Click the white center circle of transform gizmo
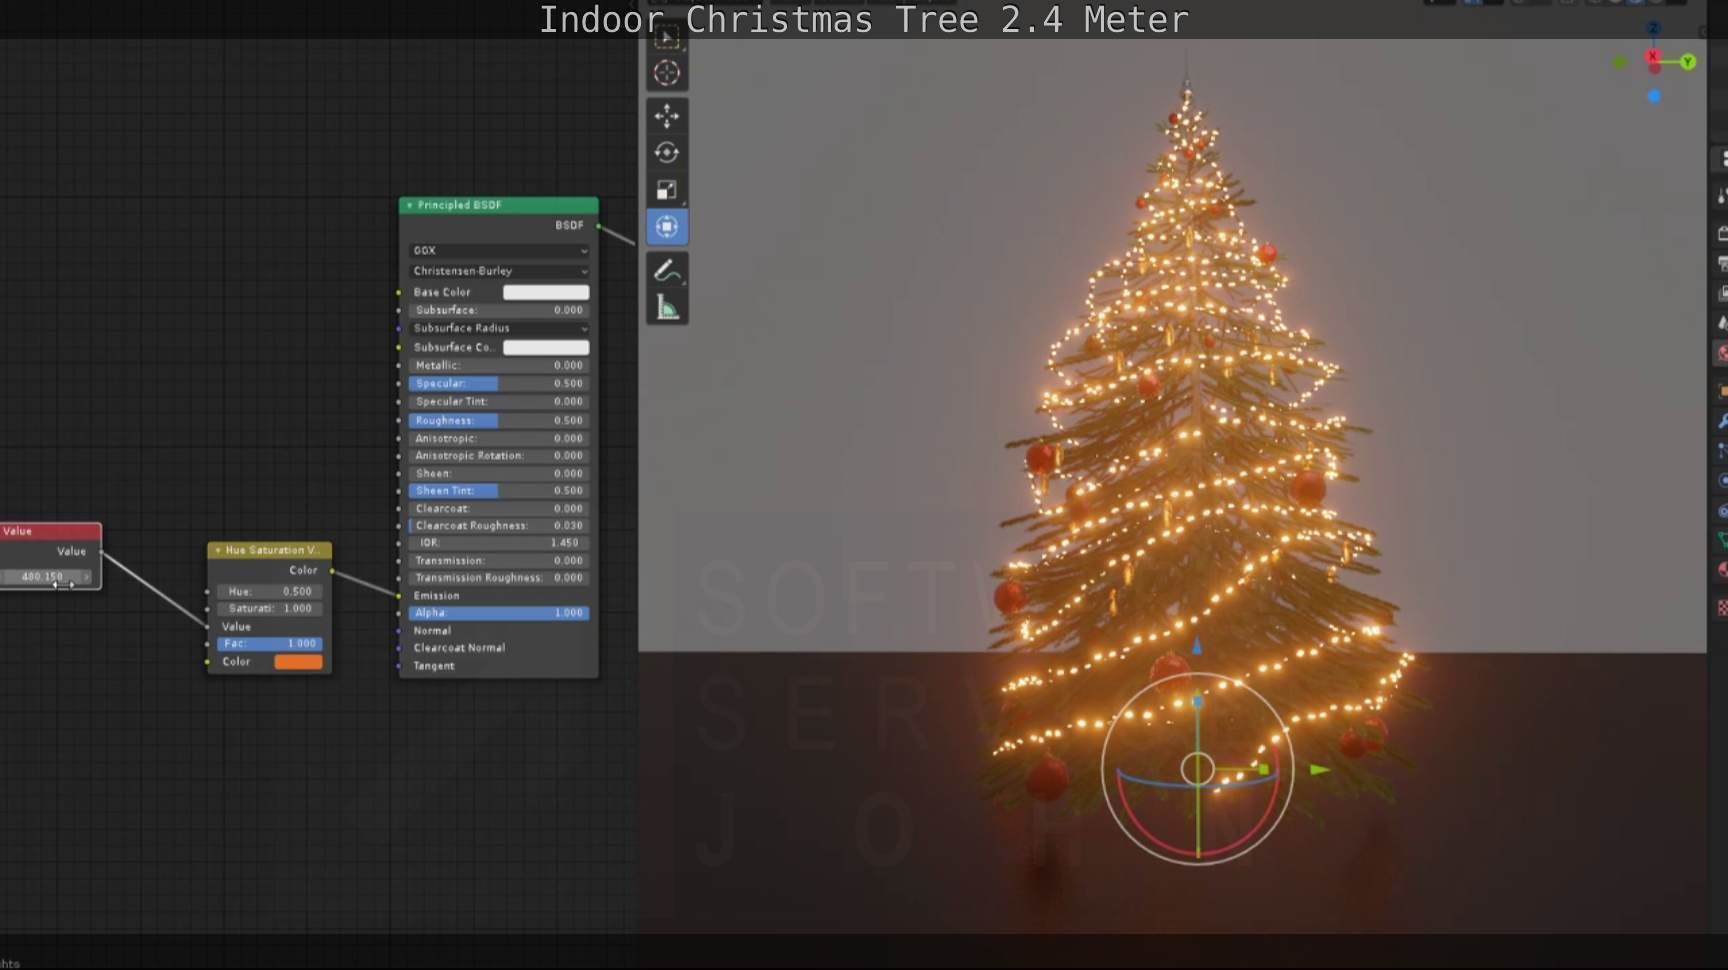The height and width of the screenshot is (970, 1728). tap(1197, 769)
